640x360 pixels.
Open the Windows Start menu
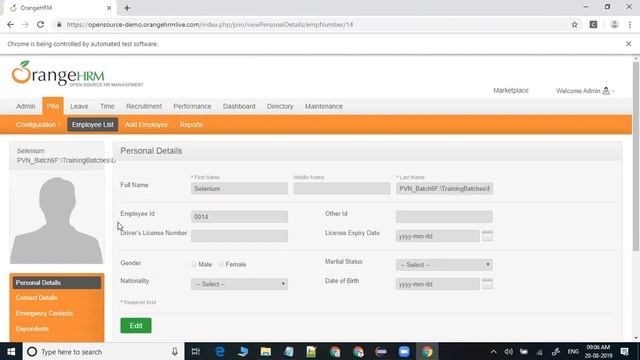point(11,351)
